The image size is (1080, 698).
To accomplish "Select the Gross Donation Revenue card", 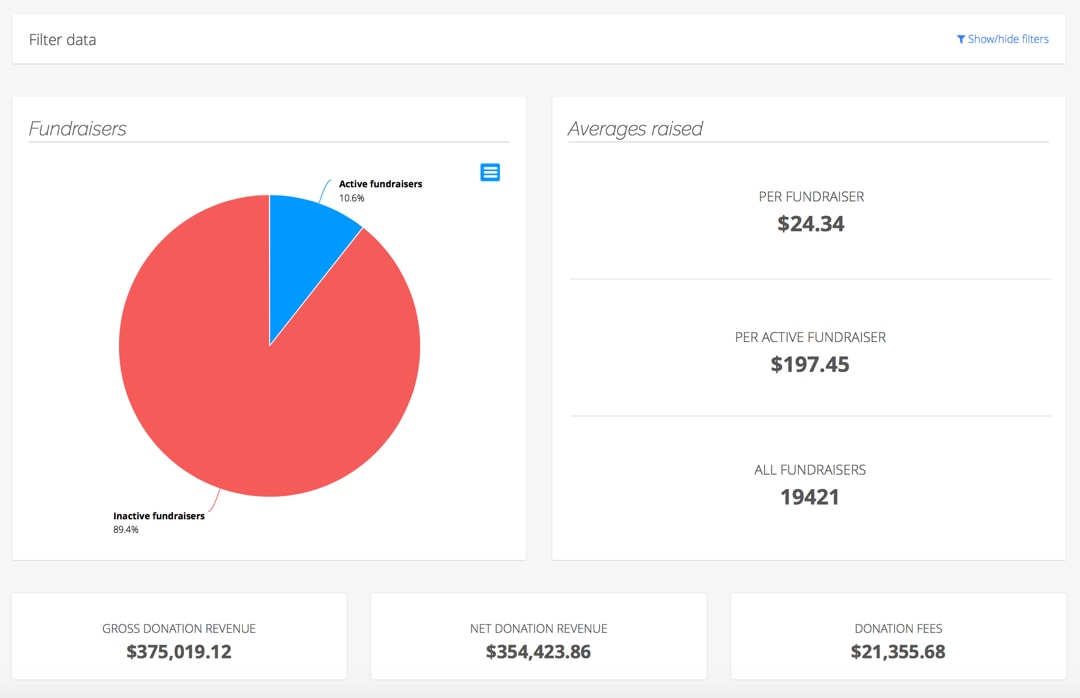I will pyautogui.click(x=179, y=636).
